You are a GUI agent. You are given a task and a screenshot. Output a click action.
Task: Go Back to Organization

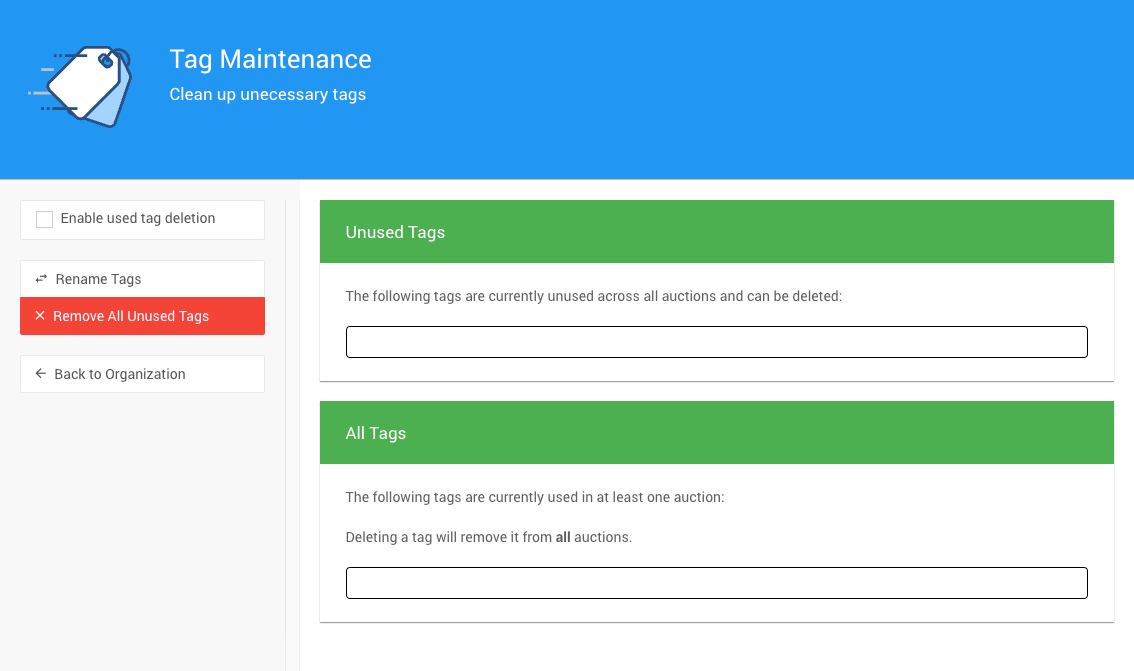pyautogui.click(x=120, y=374)
